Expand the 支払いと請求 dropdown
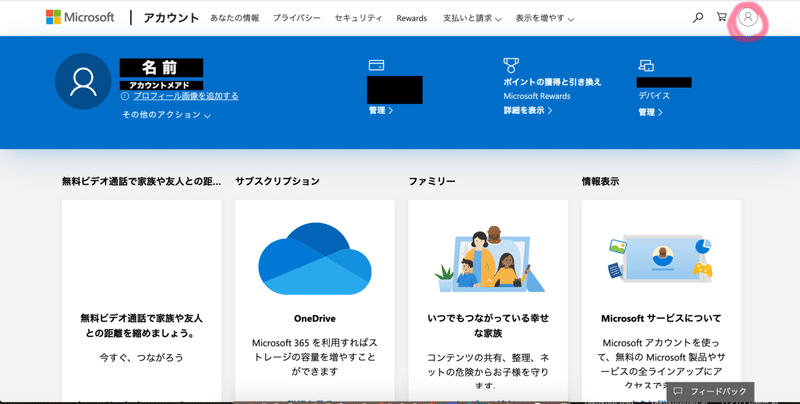Viewport: 800px width, 404px height. pyautogui.click(x=472, y=18)
